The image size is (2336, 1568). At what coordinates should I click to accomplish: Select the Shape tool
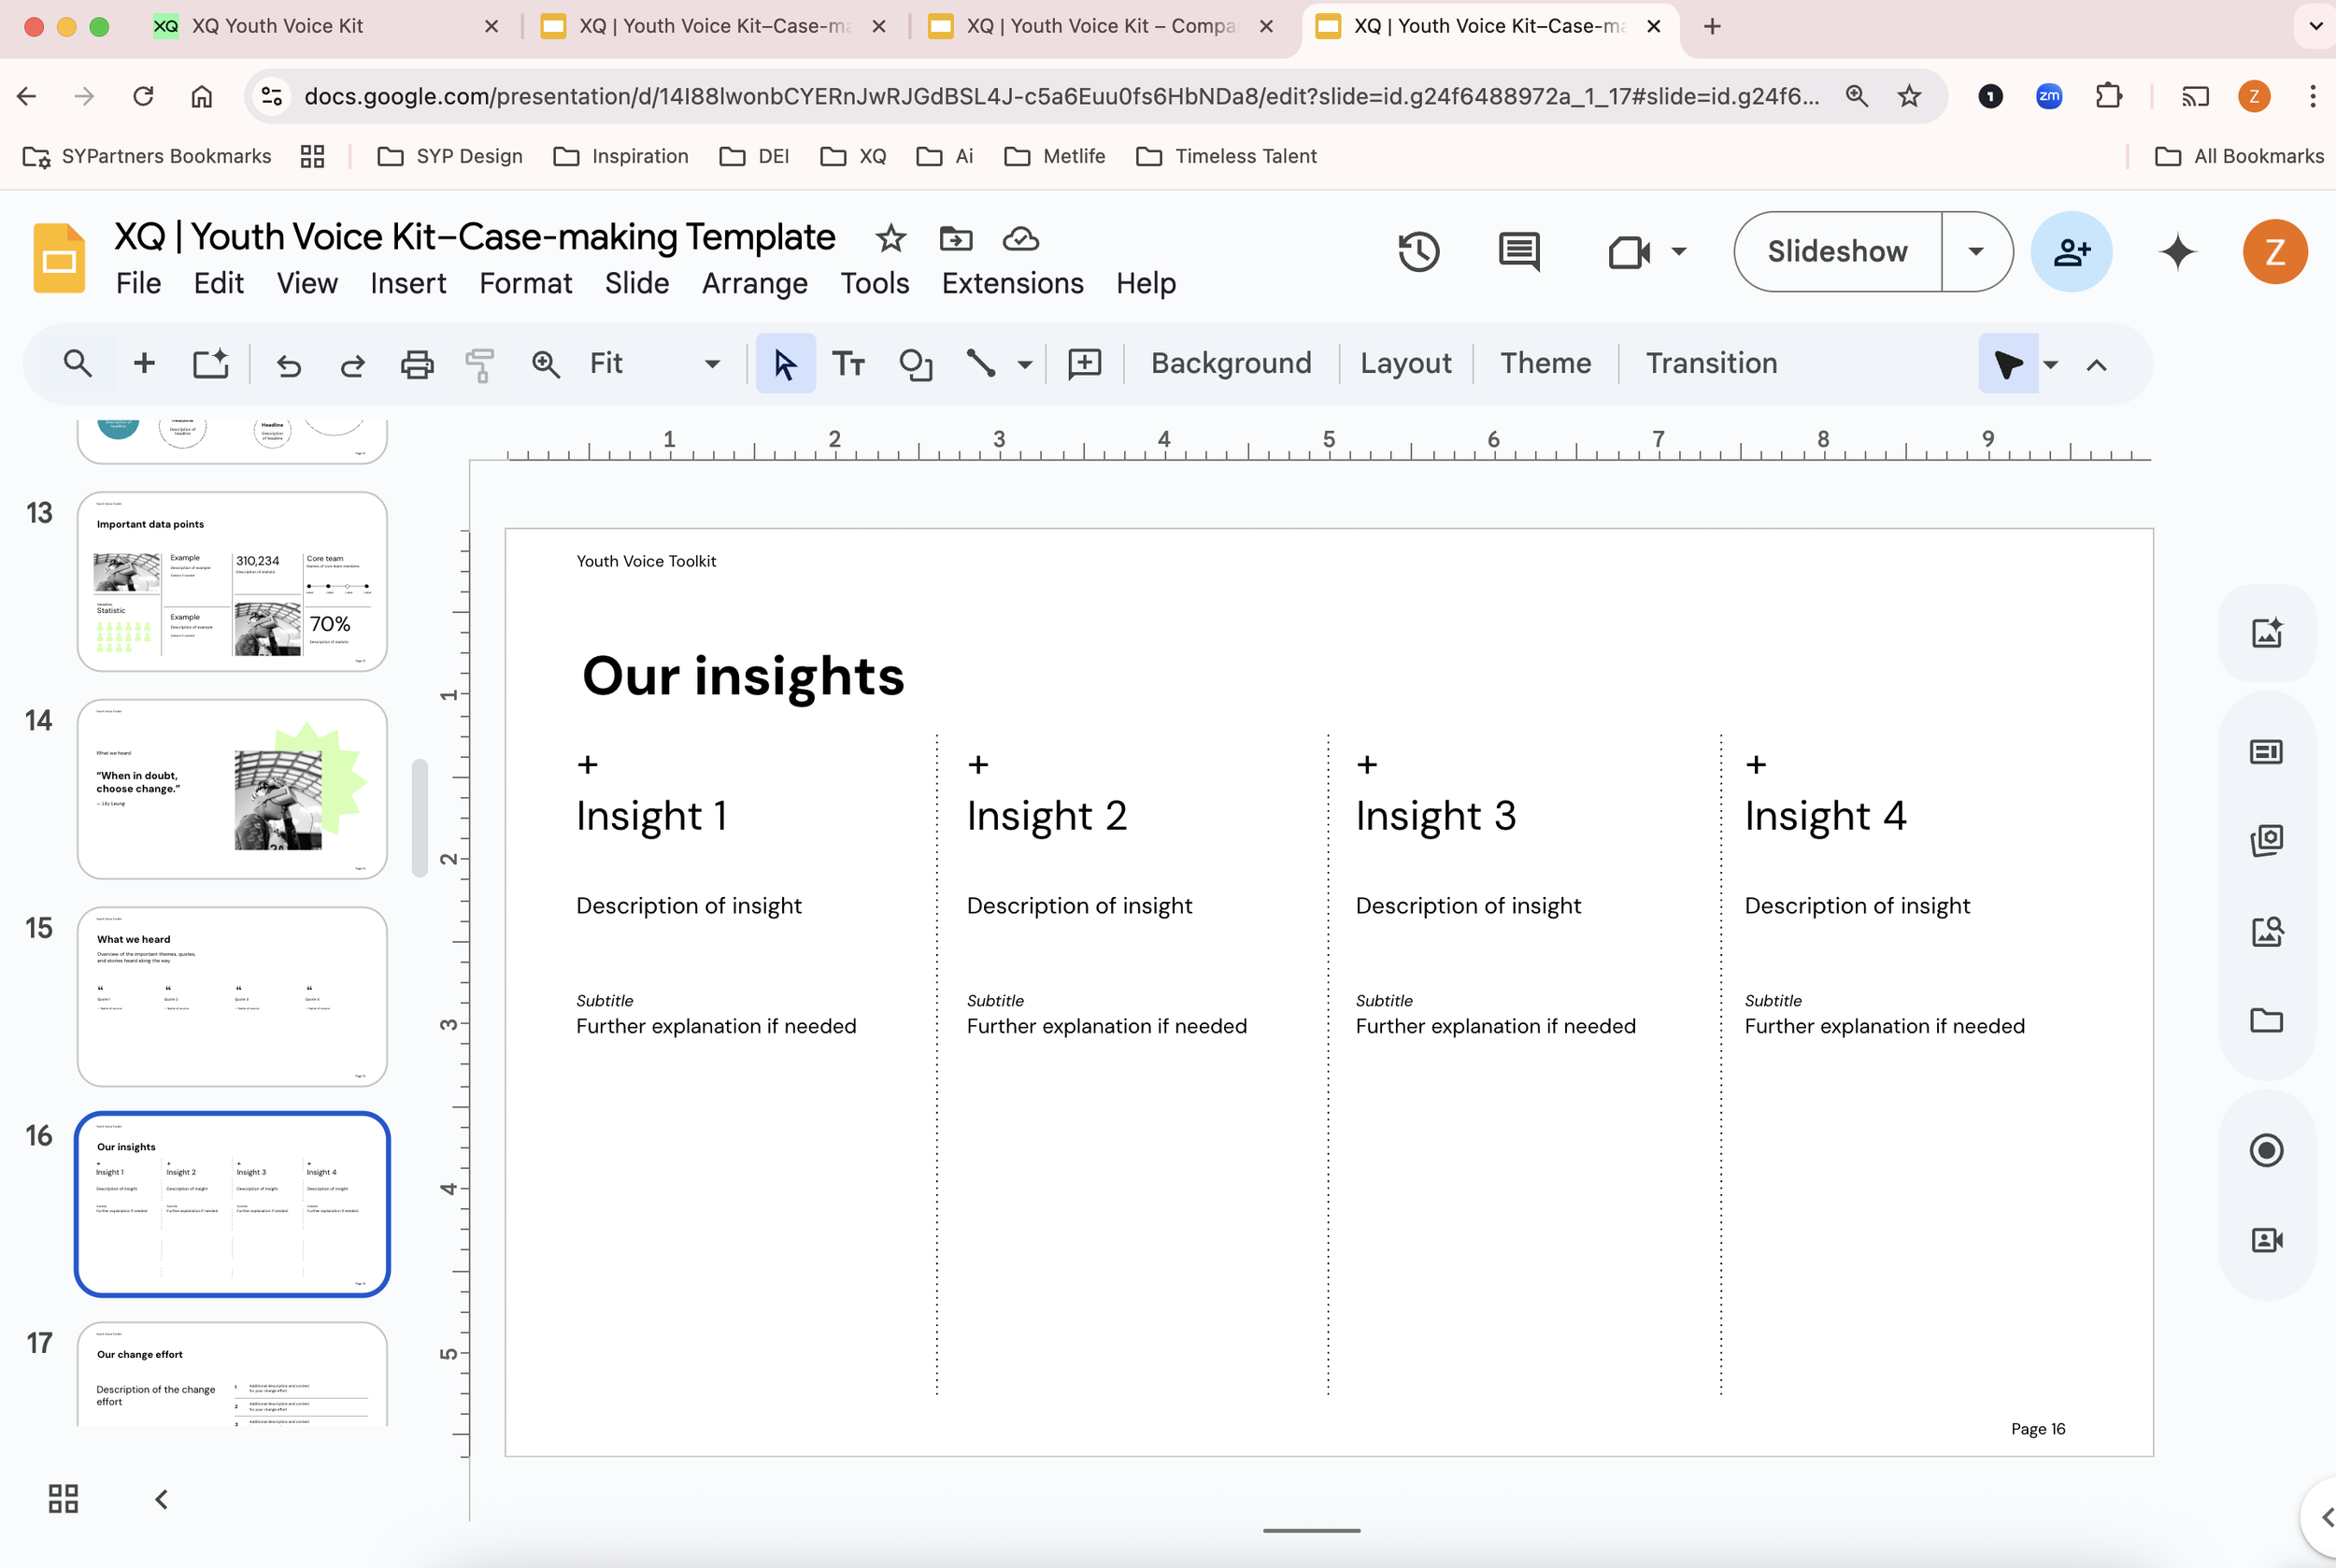915,364
